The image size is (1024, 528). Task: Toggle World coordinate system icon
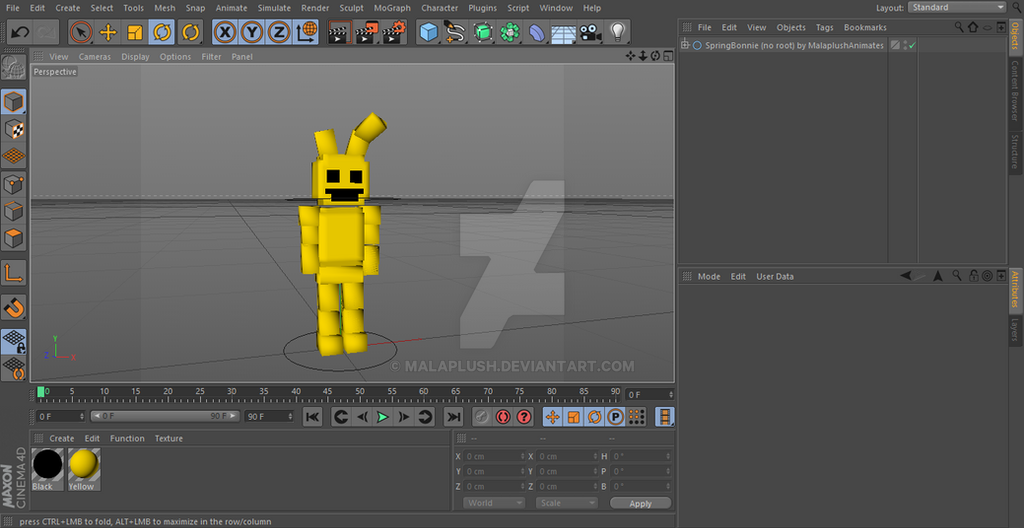[x=306, y=31]
